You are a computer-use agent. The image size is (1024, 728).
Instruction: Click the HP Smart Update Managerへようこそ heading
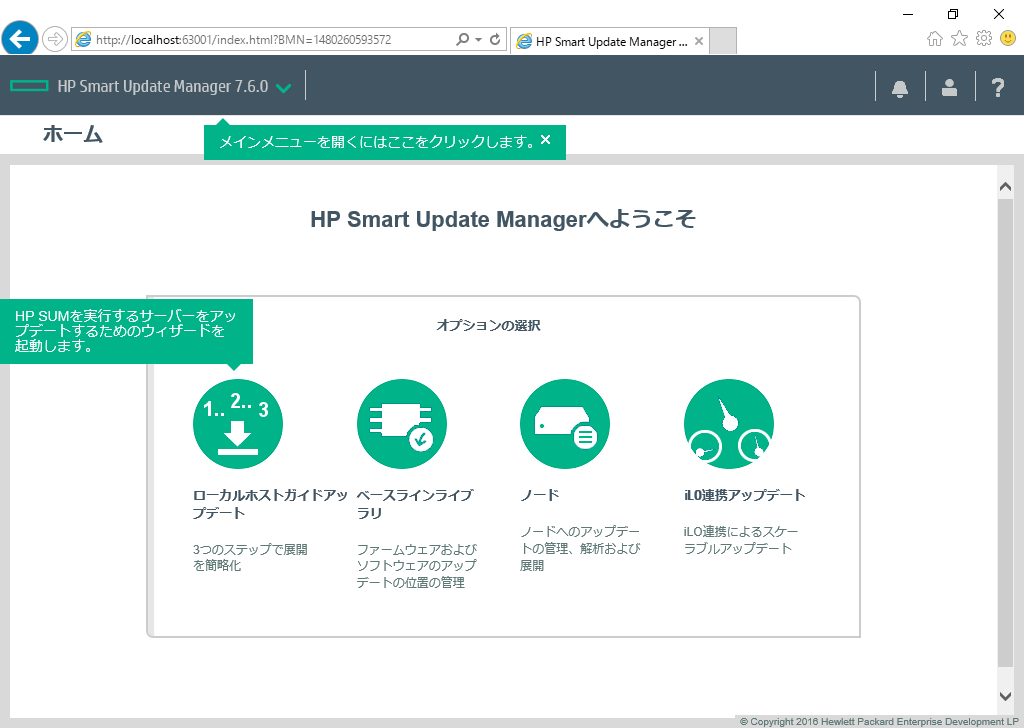pos(503,219)
